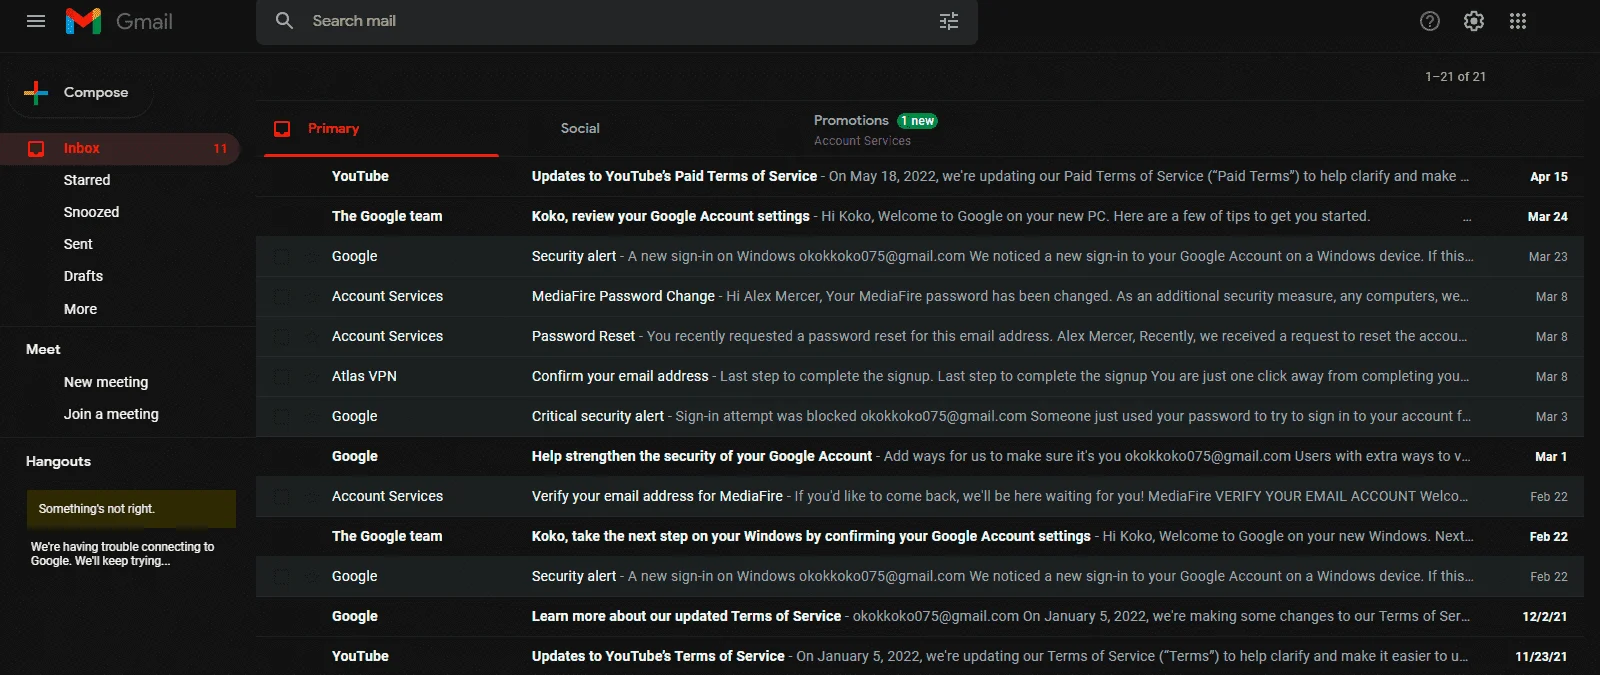This screenshot has width=1600, height=675.
Task: Open the Drafts folder
Action: [83, 276]
